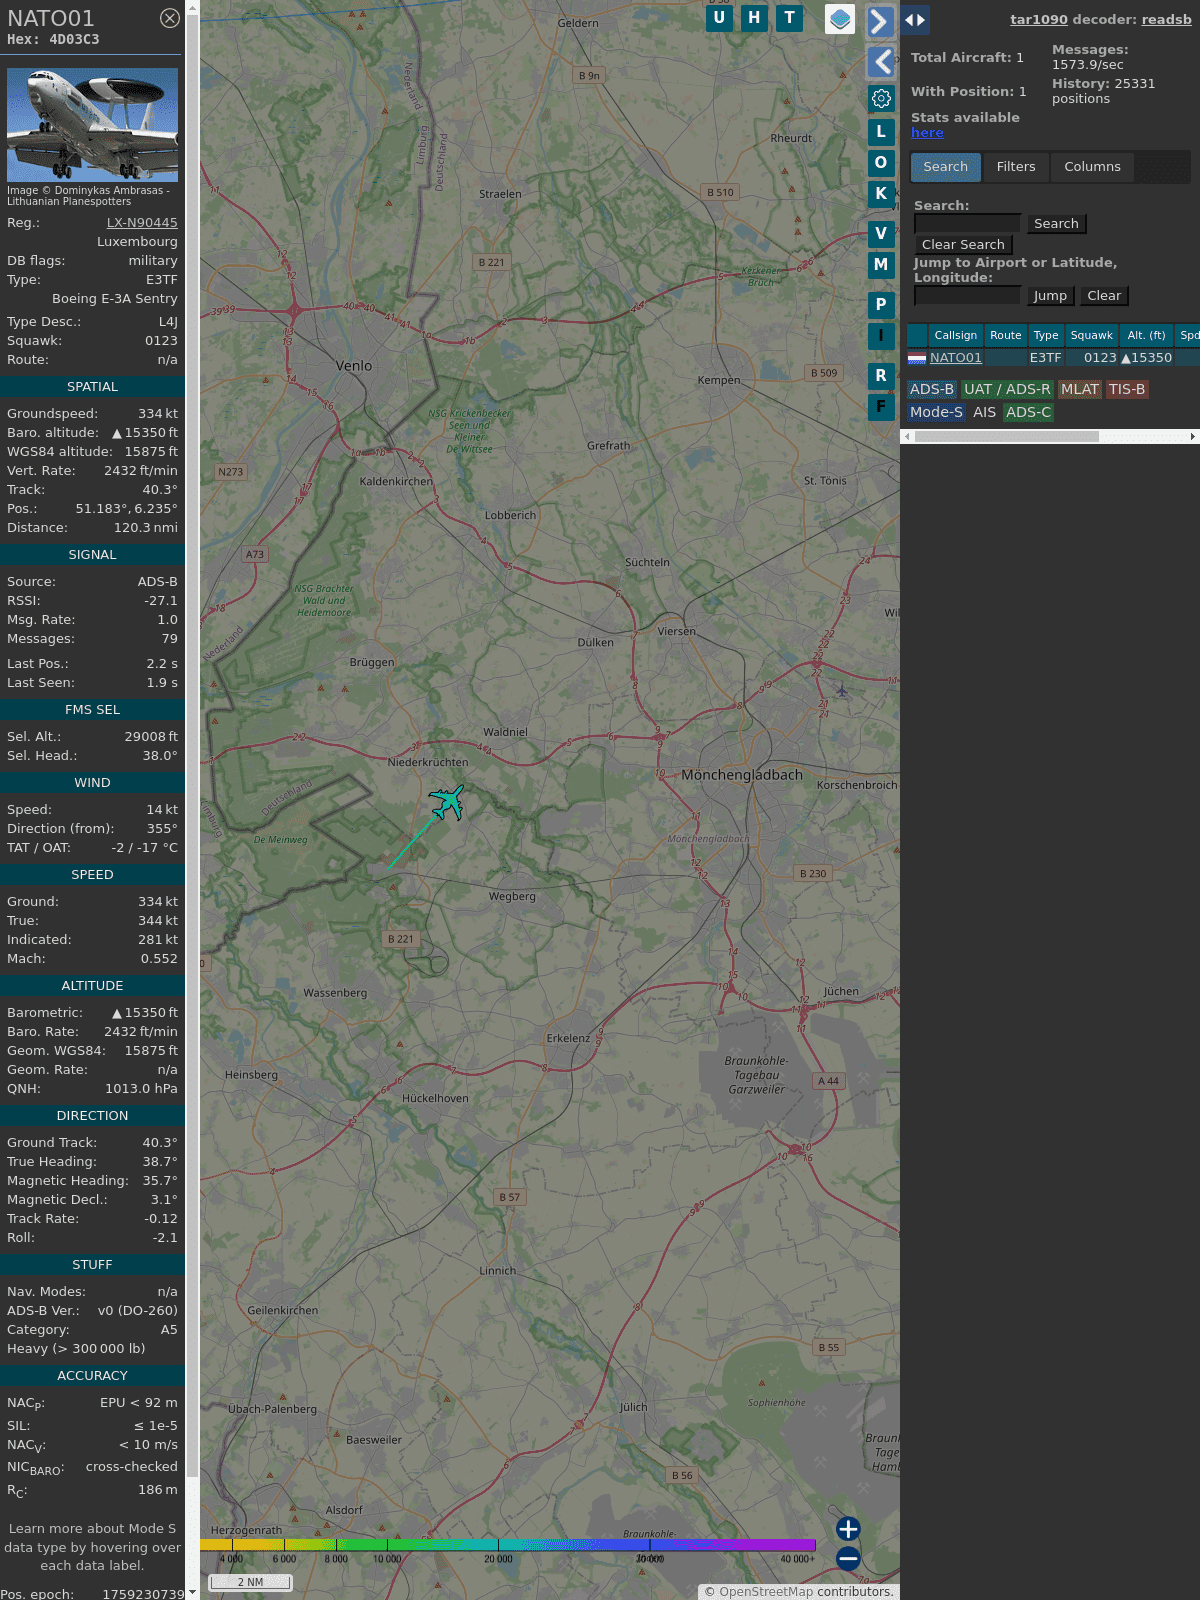Toggle the UAT / ADS-R source legend
Image resolution: width=1200 pixels, height=1600 pixels.
click(x=1007, y=390)
